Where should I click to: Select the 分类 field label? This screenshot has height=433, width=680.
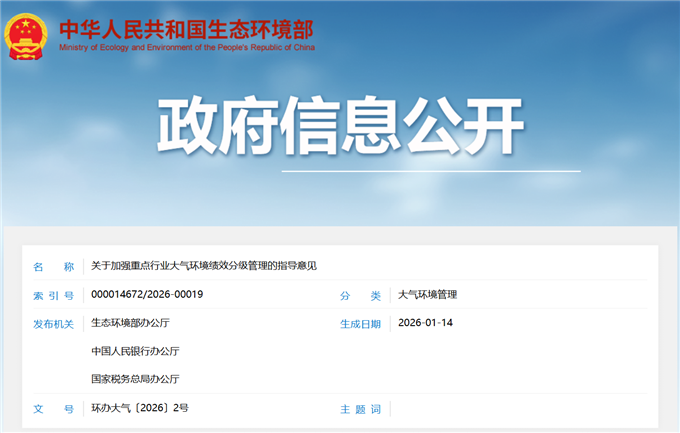(360, 295)
